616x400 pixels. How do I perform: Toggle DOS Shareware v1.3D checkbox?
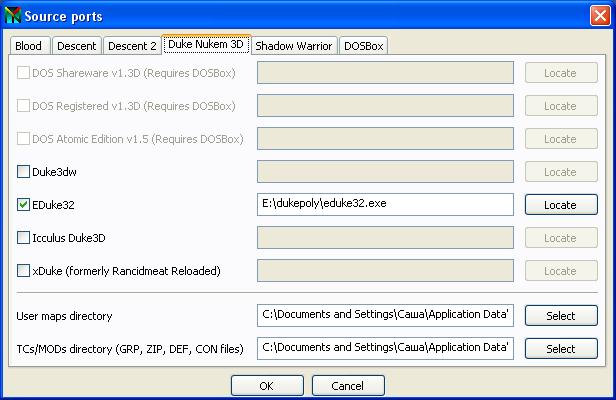pyautogui.click(x=23, y=73)
